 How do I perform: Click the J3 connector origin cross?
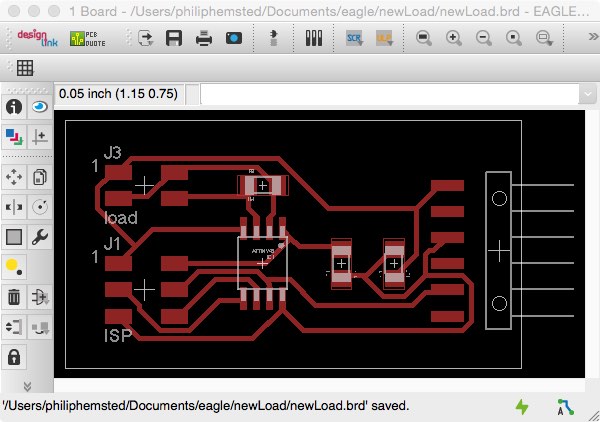[144, 186]
